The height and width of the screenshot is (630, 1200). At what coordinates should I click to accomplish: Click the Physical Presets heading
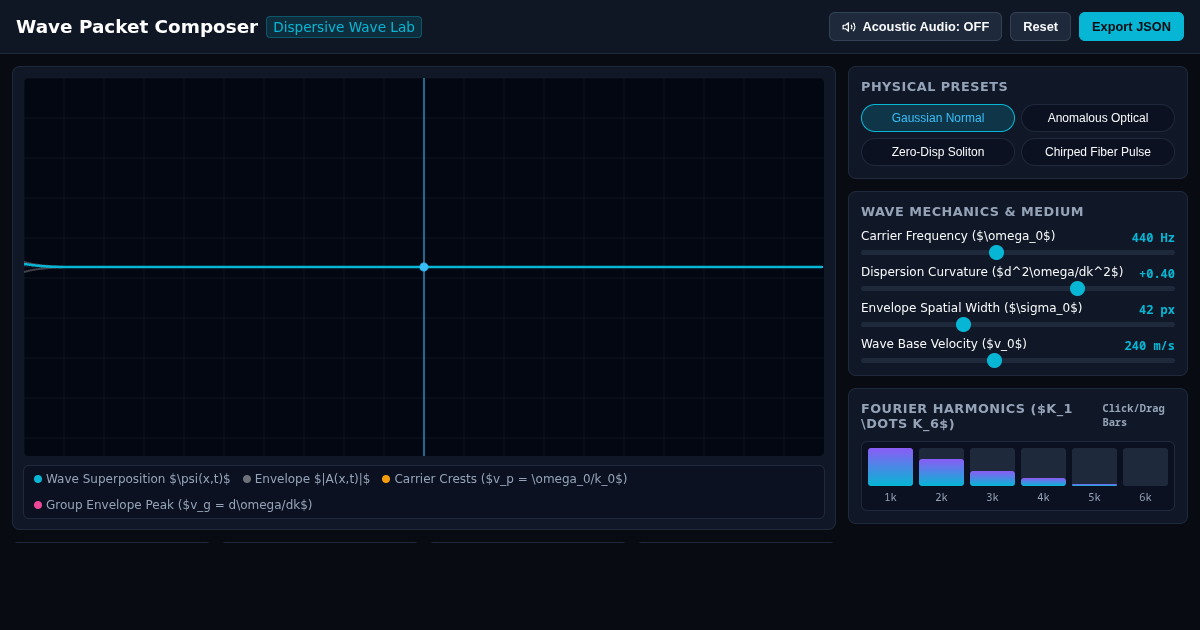click(934, 87)
